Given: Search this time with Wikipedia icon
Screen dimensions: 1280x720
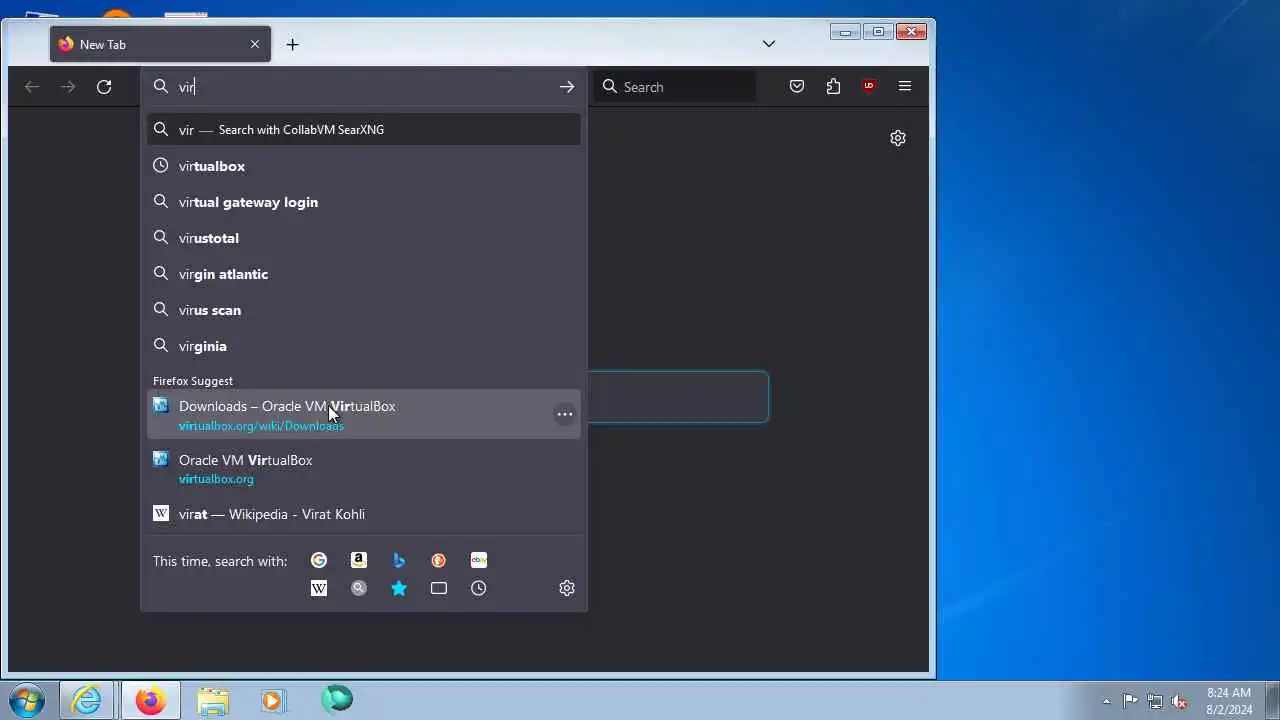Looking at the screenshot, I should pyautogui.click(x=319, y=588).
